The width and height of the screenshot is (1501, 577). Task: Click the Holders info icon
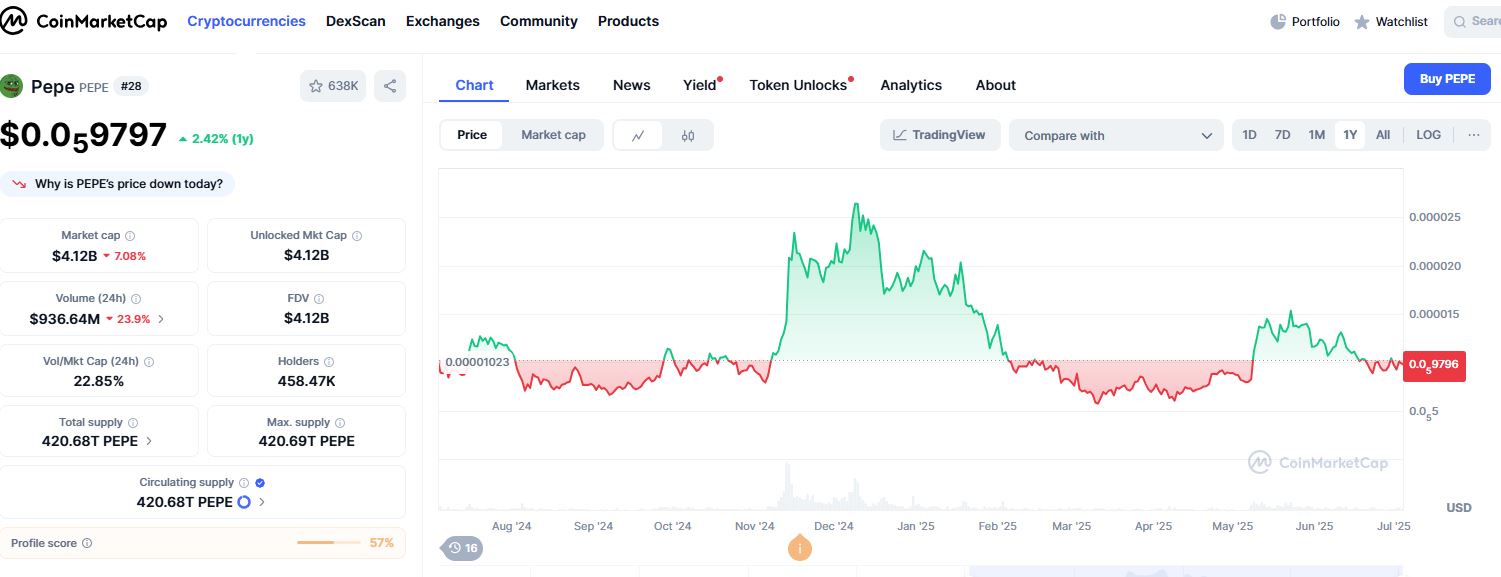pos(329,361)
